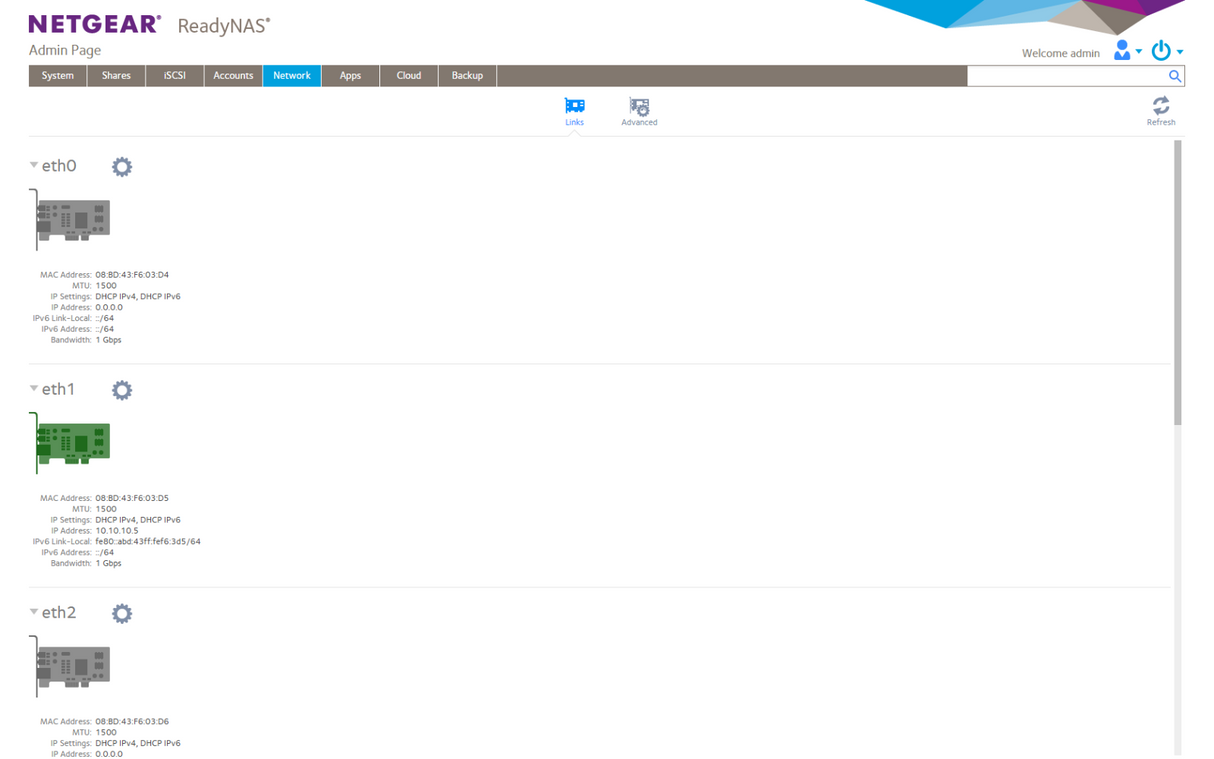Open eth0 settings gear

coord(122,167)
